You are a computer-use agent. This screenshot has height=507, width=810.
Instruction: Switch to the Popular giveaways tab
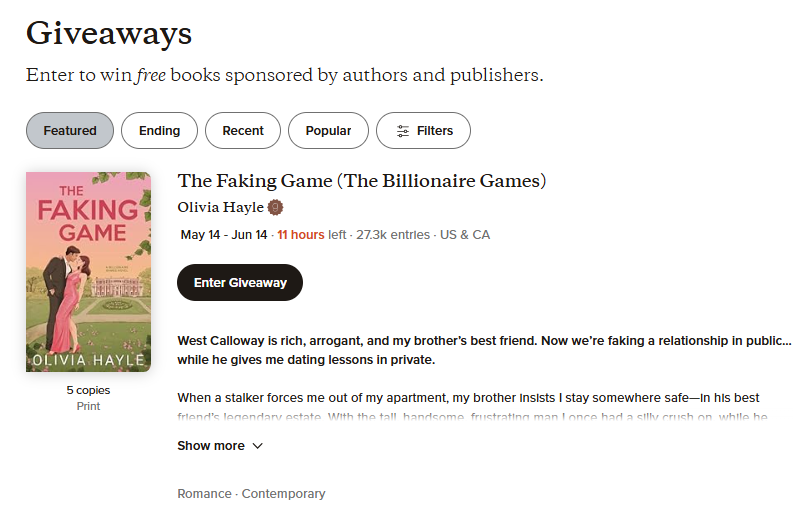(x=328, y=131)
